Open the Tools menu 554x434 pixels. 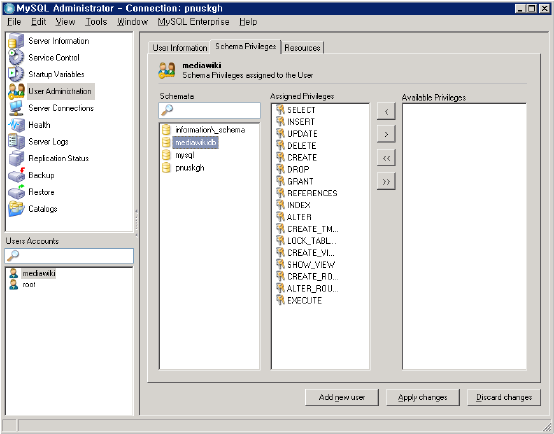pyautogui.click(x=96, y=22)
